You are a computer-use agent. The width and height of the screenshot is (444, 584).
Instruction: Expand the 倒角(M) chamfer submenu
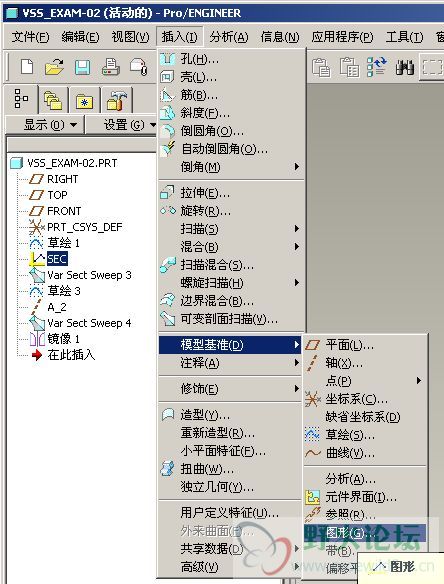[232, 167]
